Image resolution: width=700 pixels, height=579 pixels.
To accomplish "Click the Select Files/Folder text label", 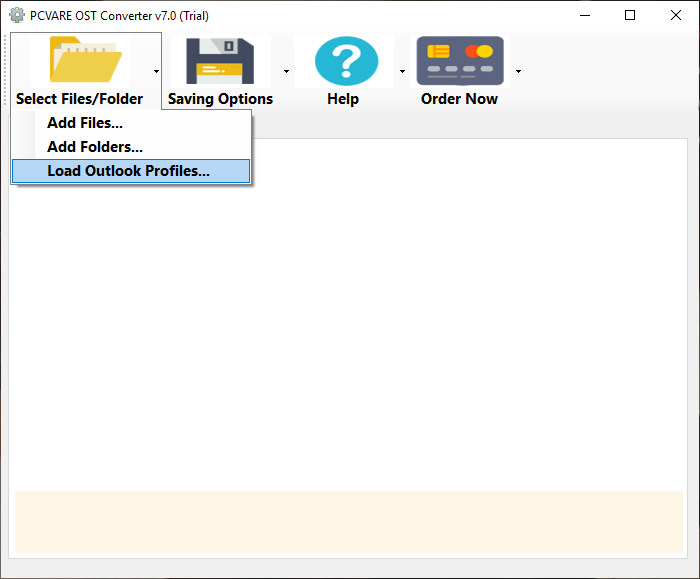I will click(x=79, y=99).
